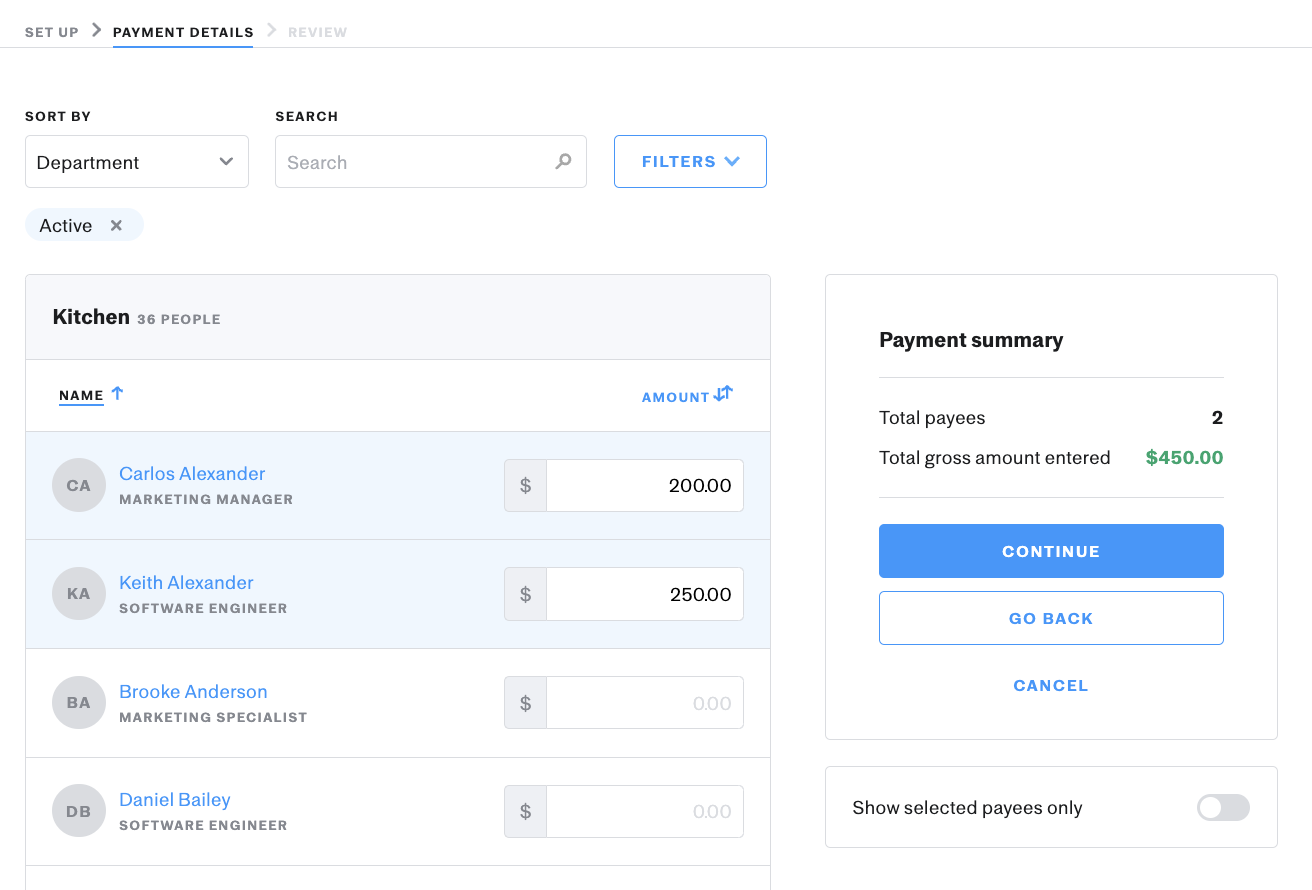Open the Sort By Department dropdown
The image size is (1312, 890).
tap(137, 162)
